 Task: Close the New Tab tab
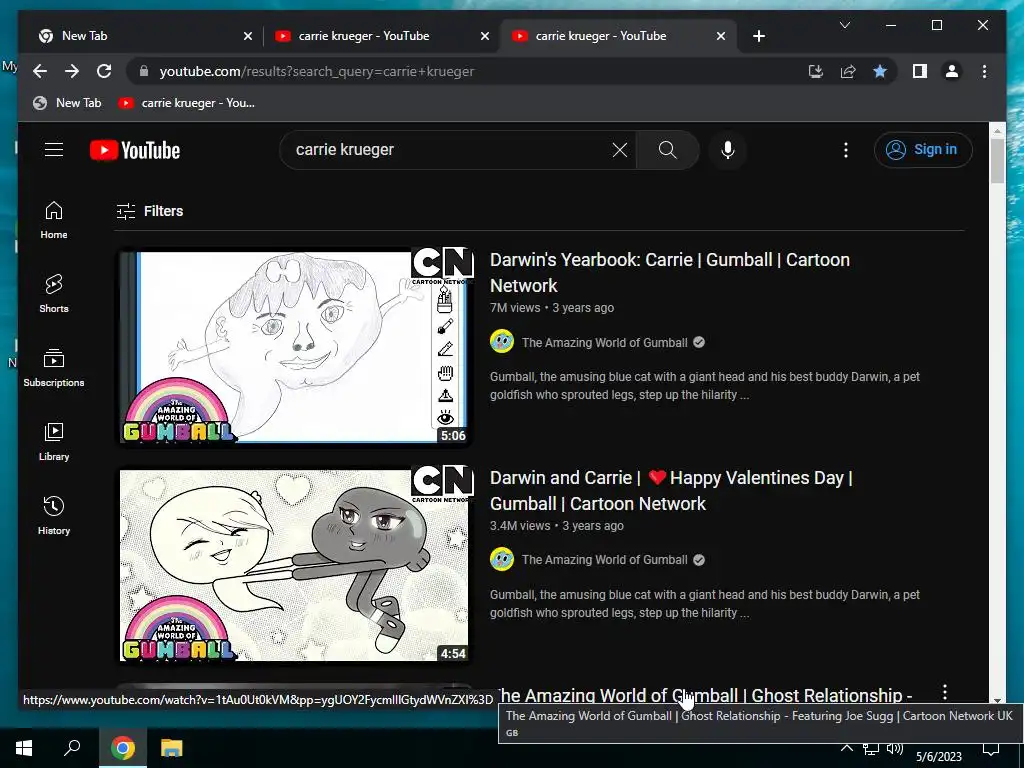248,37
